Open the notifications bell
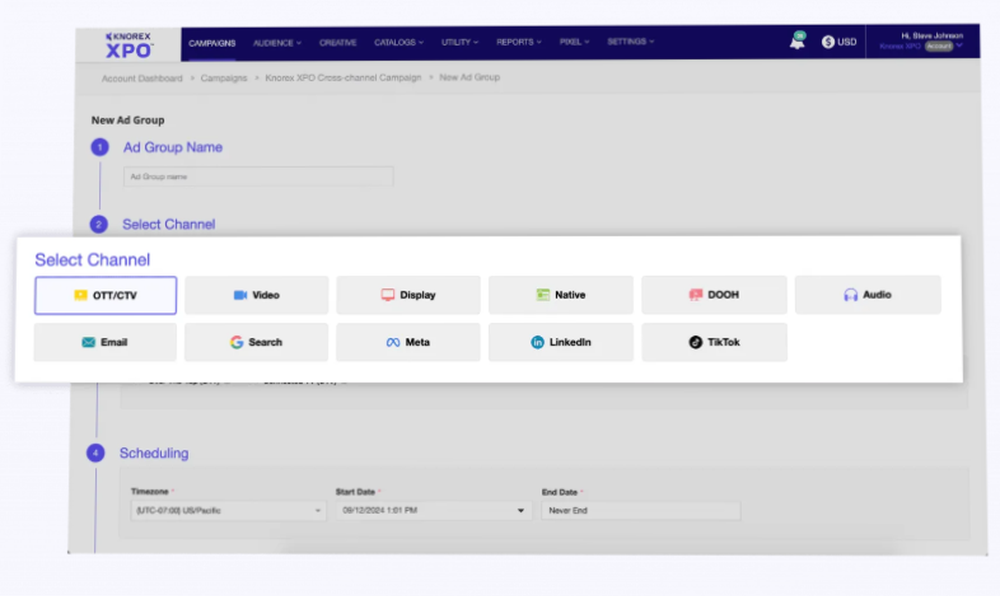 tap(797, 41)
